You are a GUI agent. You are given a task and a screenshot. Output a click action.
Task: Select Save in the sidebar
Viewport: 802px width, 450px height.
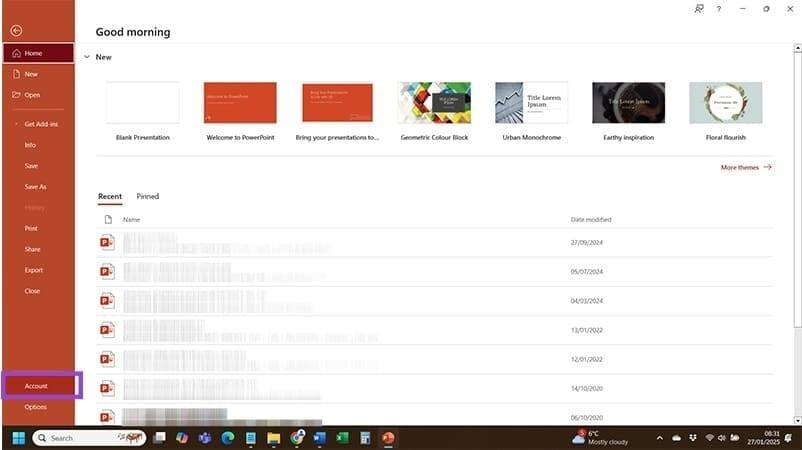(x=38, y=166)
